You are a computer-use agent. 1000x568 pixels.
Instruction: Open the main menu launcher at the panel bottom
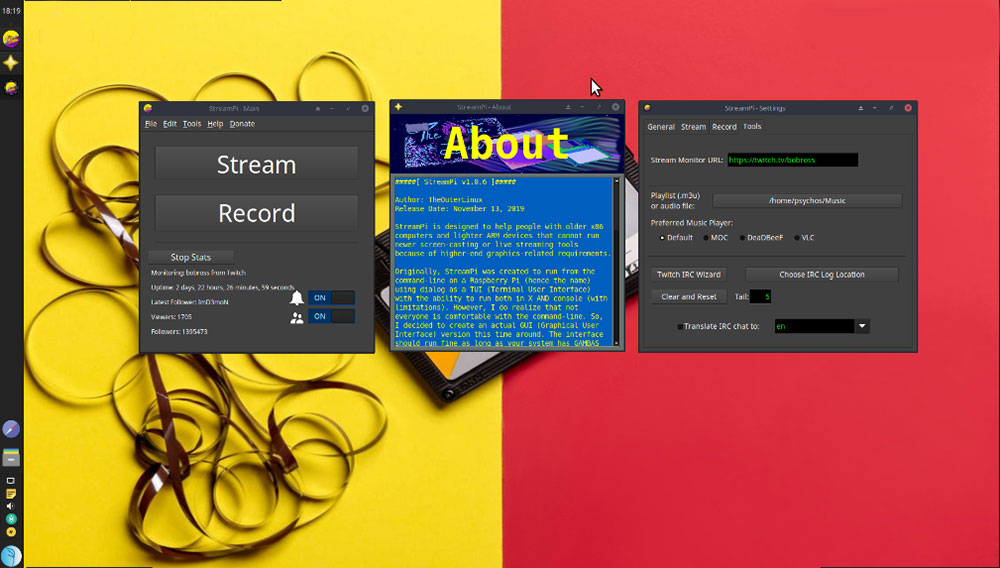pyautogui.click(x=11, y=555)
